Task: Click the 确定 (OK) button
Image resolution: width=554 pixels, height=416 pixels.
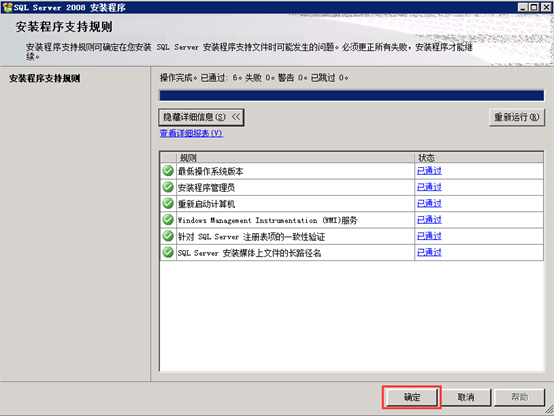Action: 412,397
